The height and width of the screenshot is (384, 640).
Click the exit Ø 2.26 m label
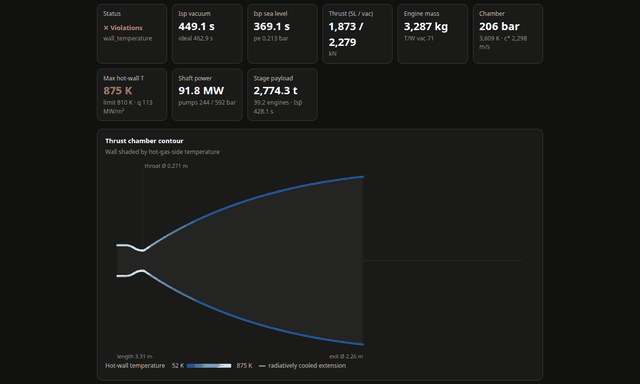[346, 356]
